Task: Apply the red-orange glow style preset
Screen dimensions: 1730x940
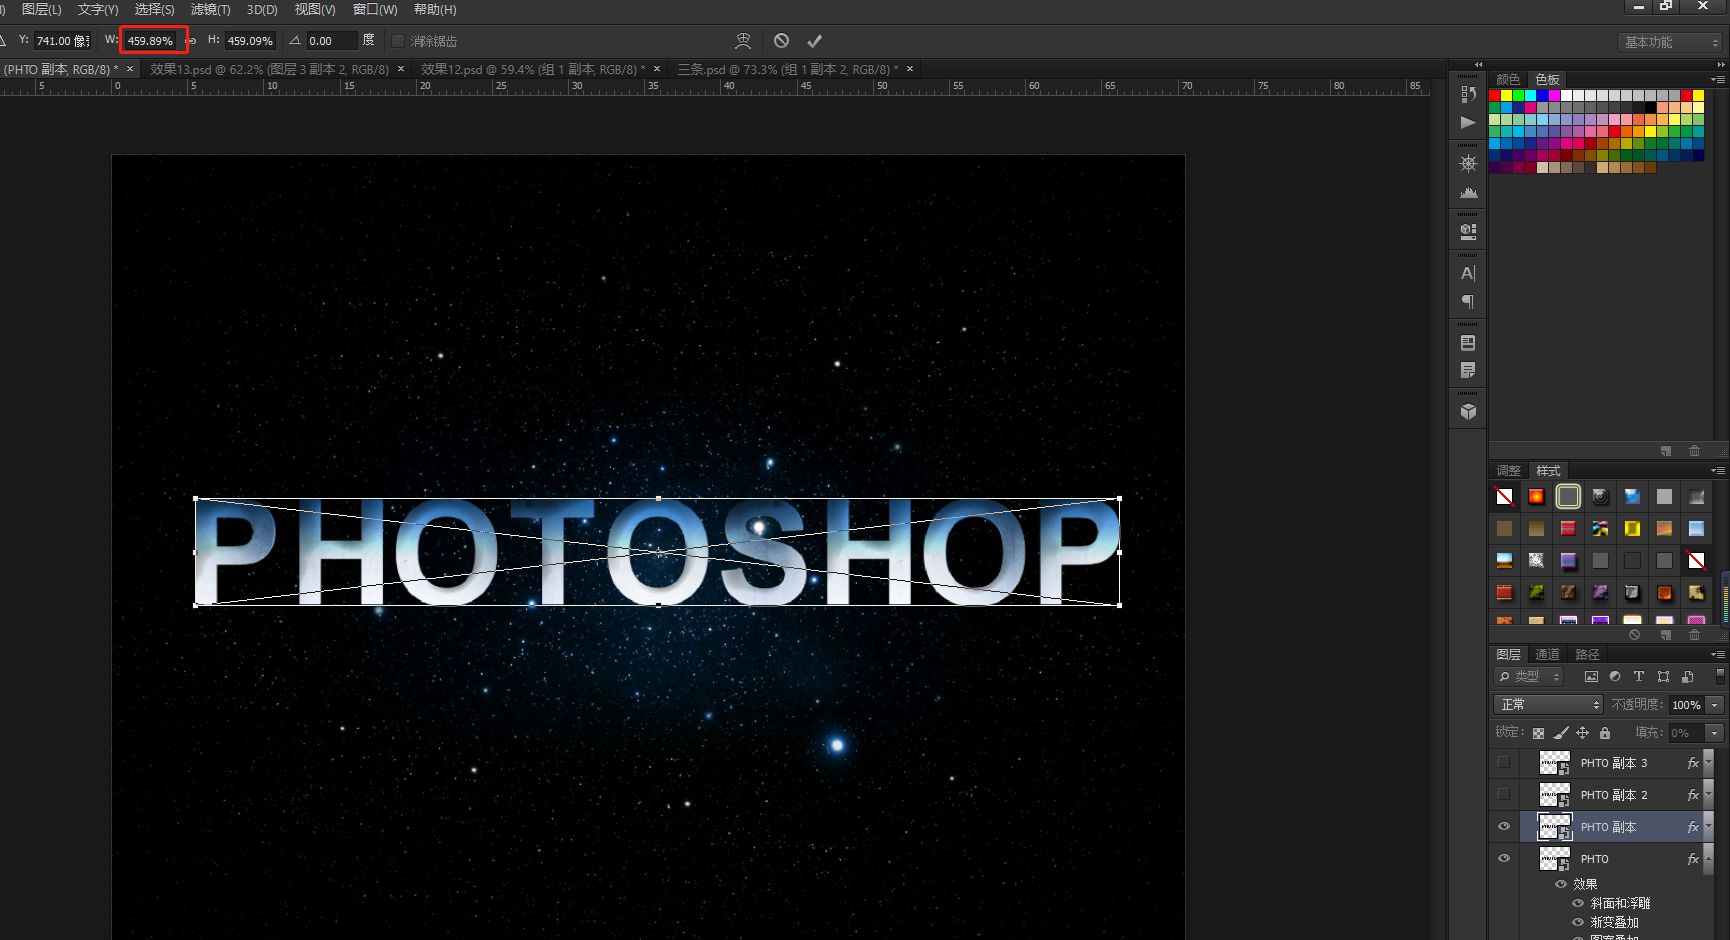Action: click(1536, 496)
